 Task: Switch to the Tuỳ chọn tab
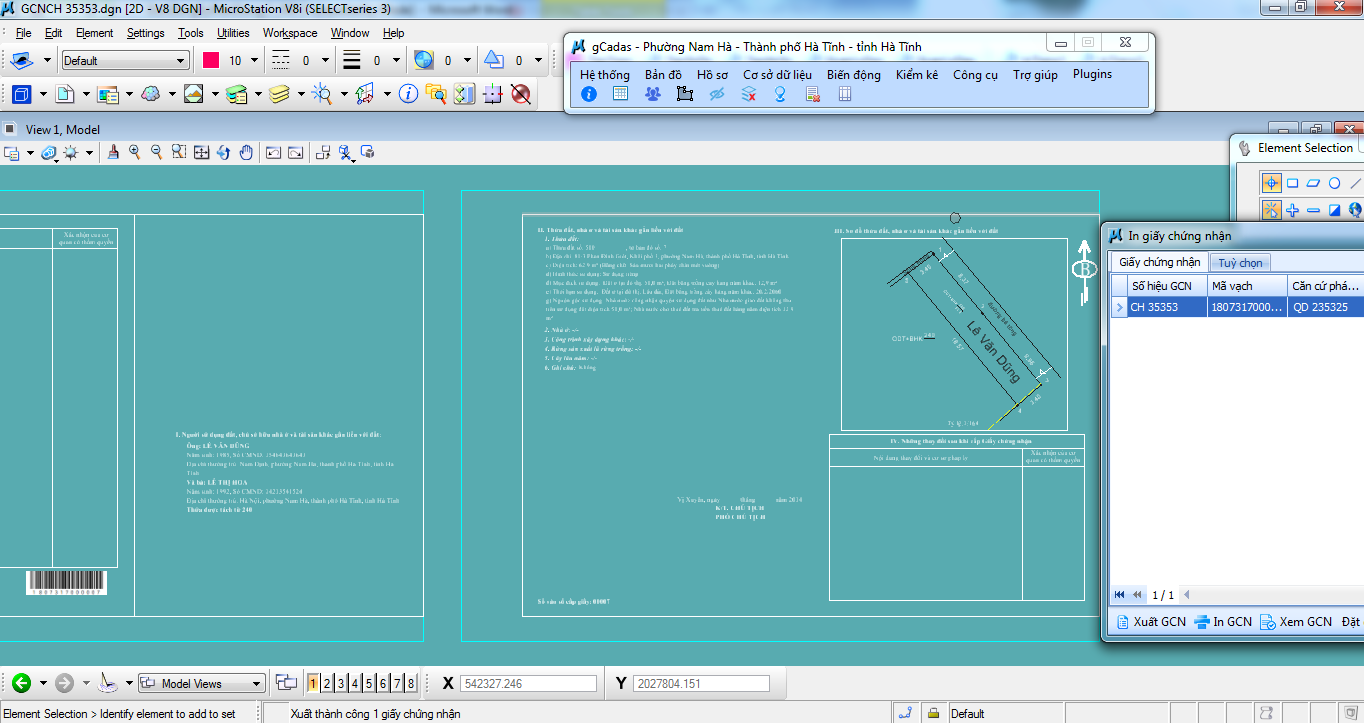pyautogui.click(x=1239, y=262)
